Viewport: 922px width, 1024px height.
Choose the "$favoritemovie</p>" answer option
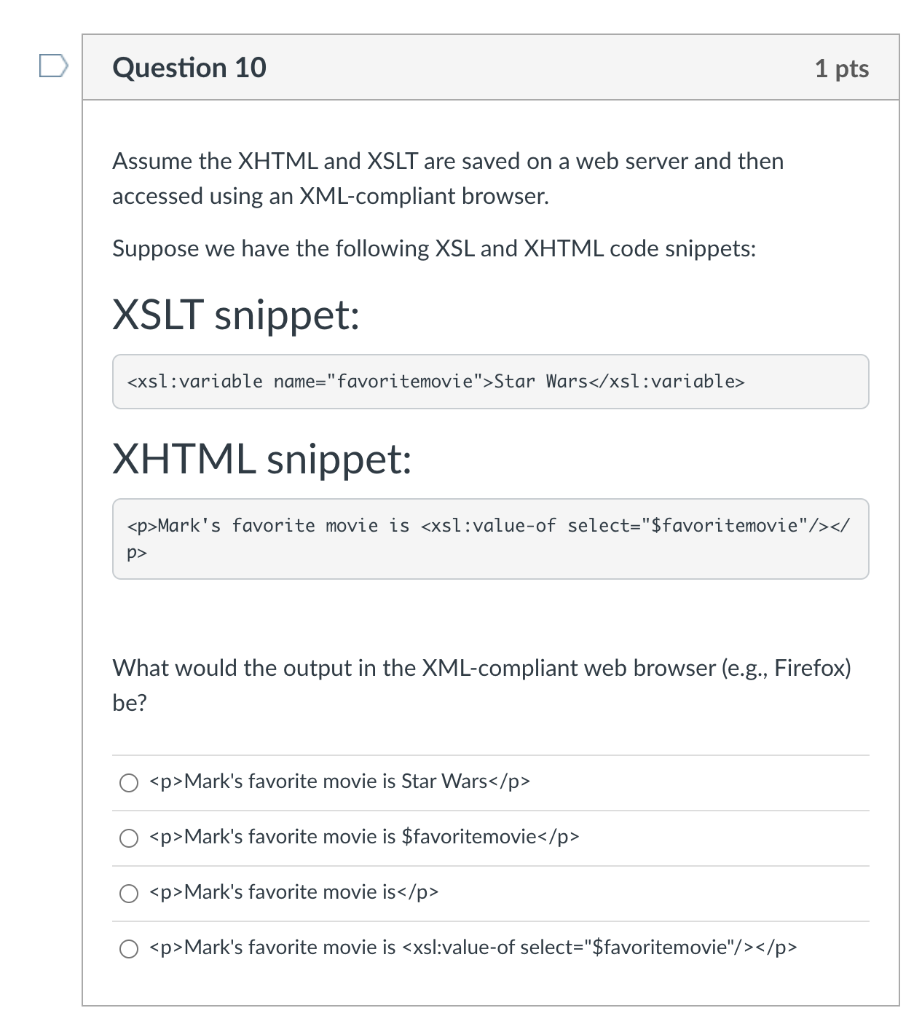(367, 838)
